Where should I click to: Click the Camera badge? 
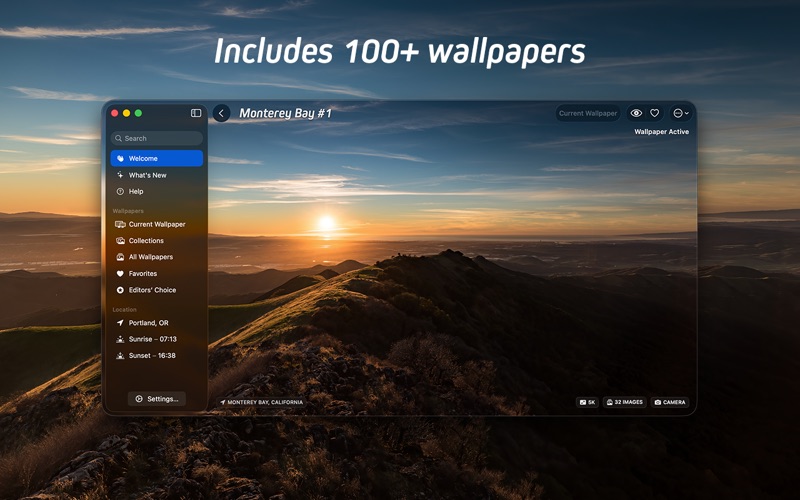(670, 402)
